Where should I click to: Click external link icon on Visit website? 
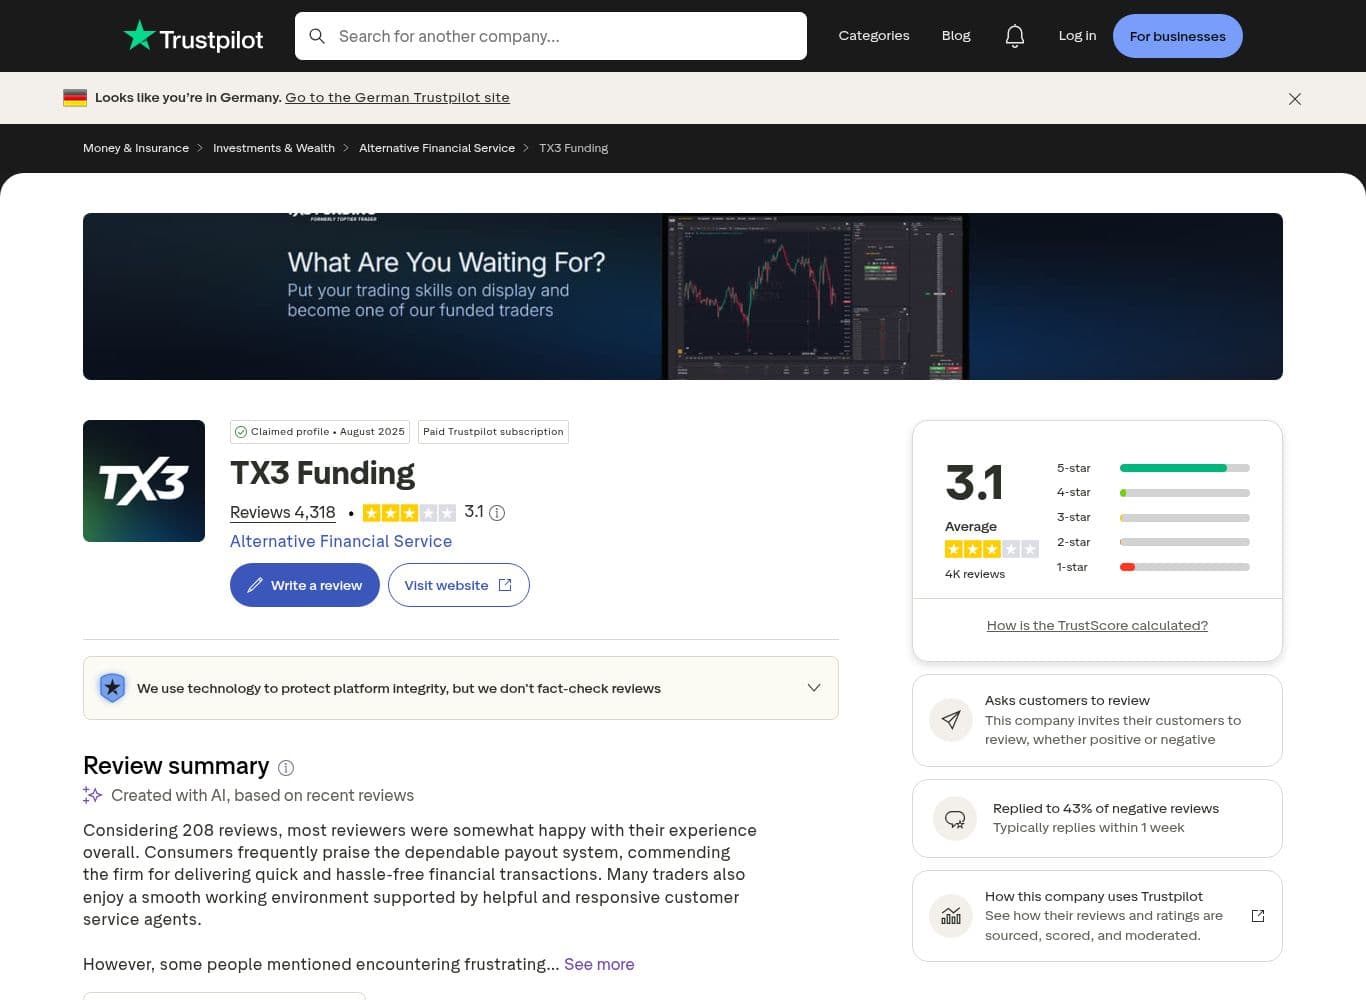point(505,585)
